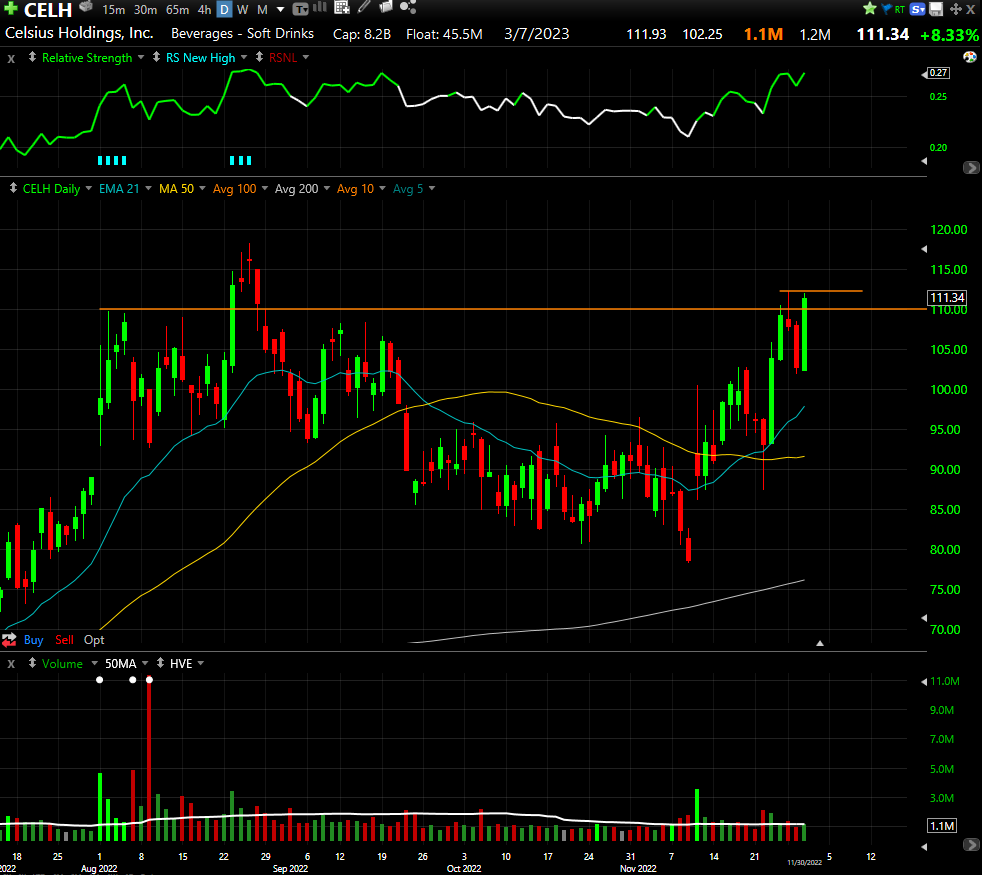Click the 1.1M volume axis marker
Viewport: 982px width, 875px height.
[x=942, y=826]
